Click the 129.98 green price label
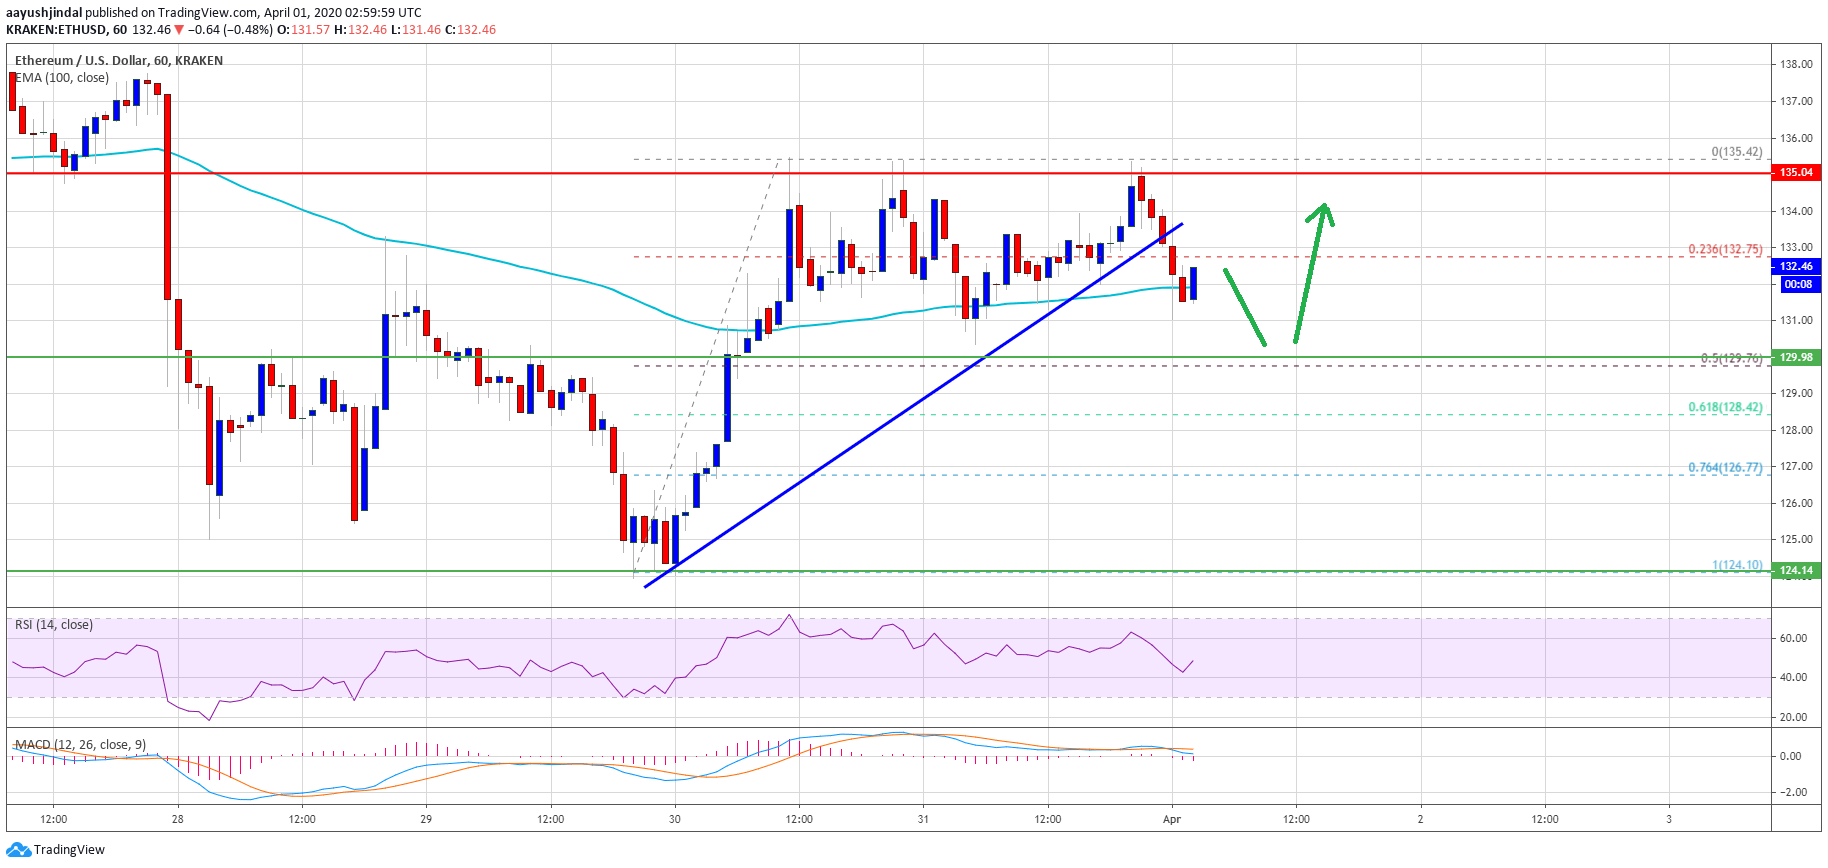 (1796, 357)
